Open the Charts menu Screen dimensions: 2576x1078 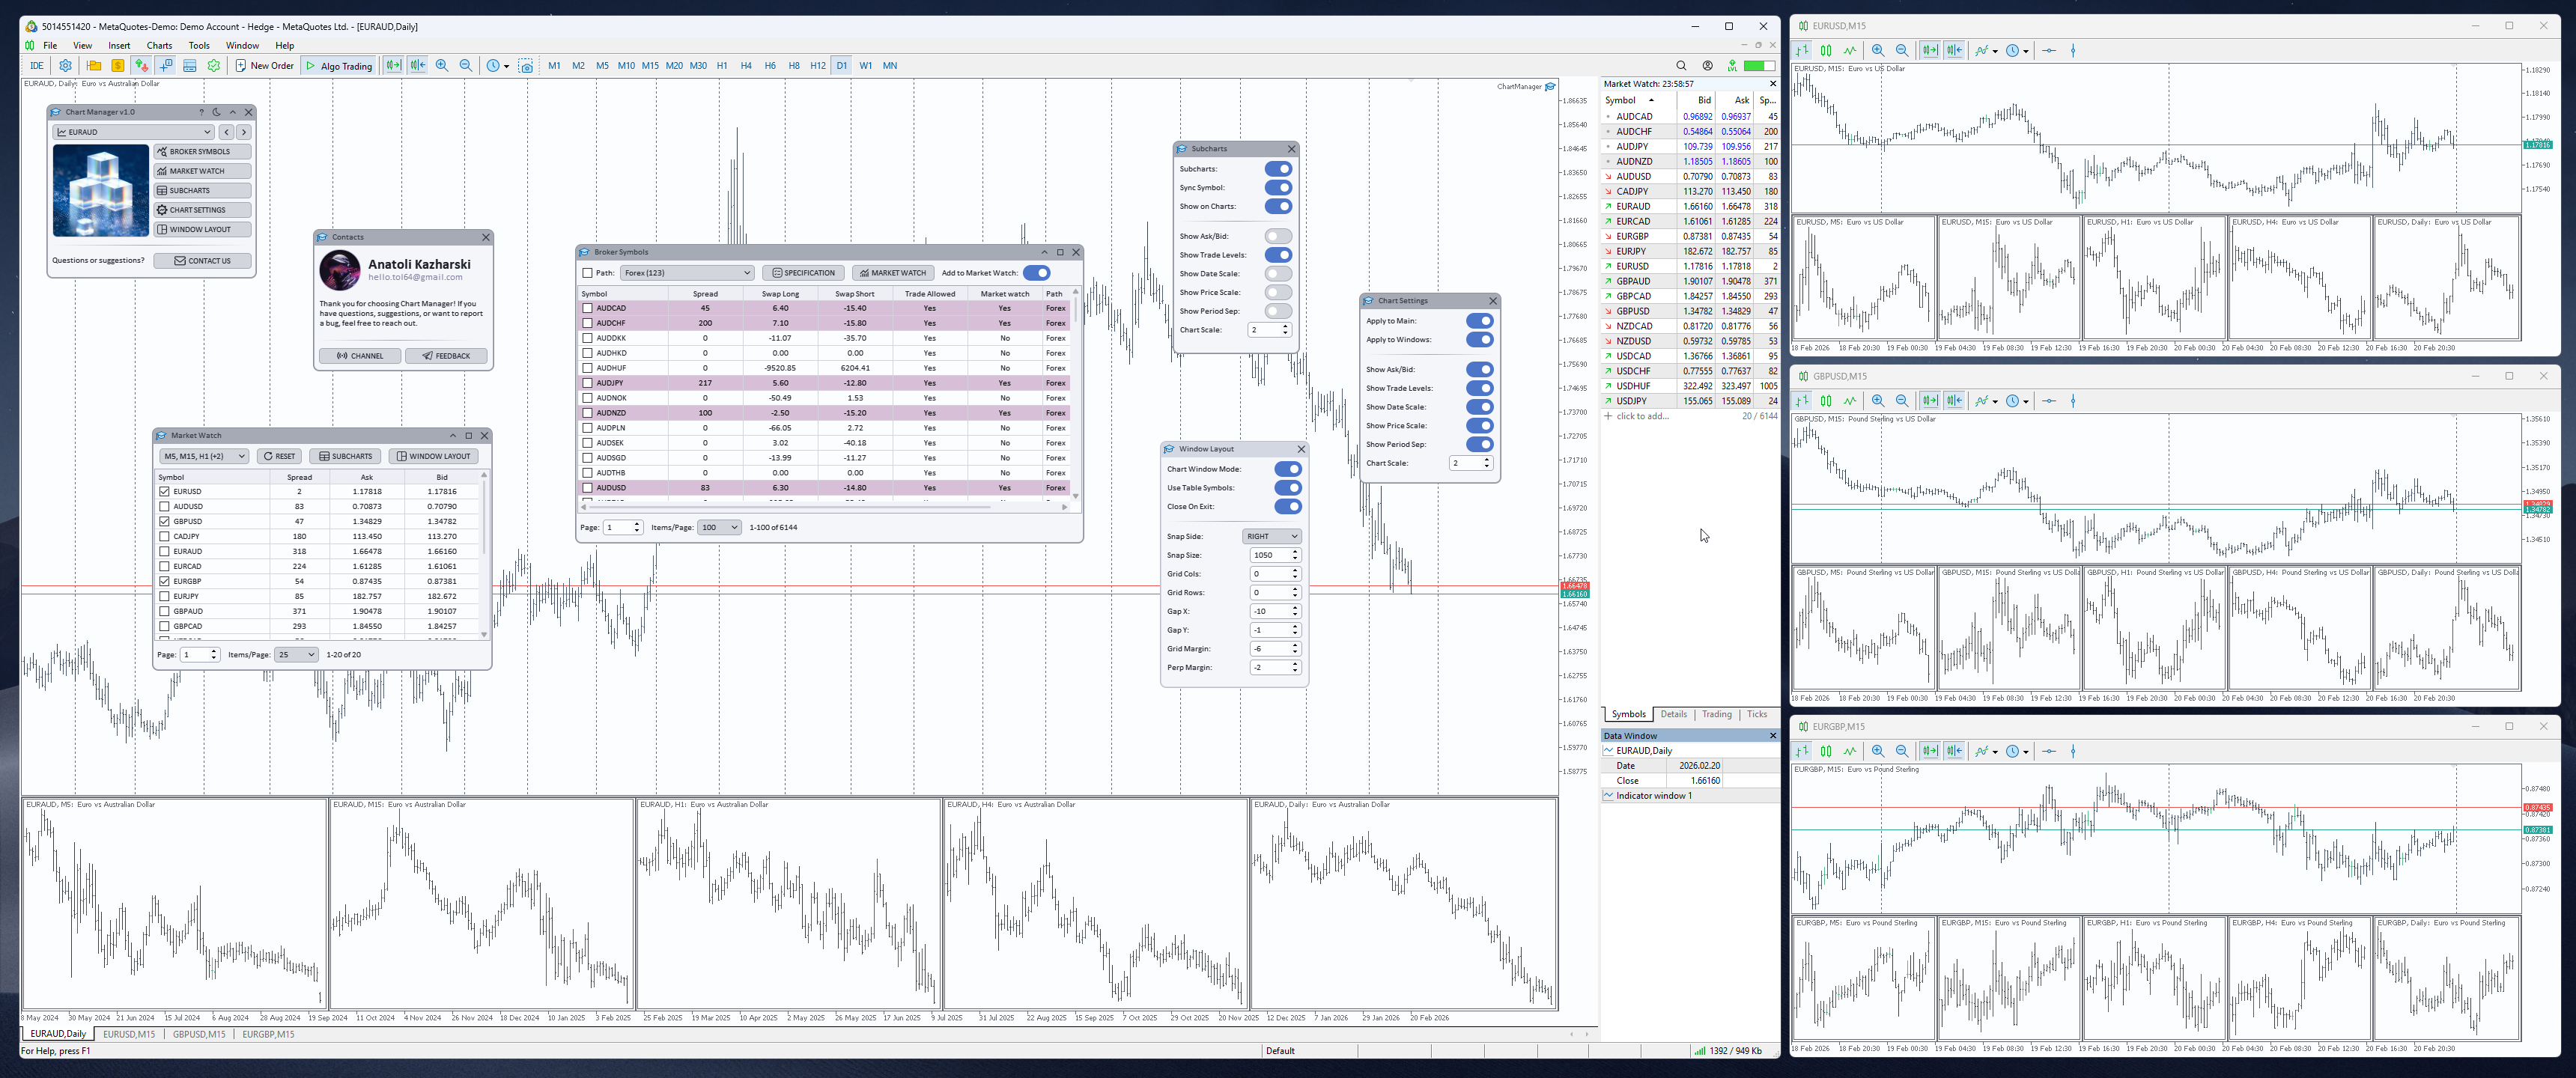click(159, 45)
